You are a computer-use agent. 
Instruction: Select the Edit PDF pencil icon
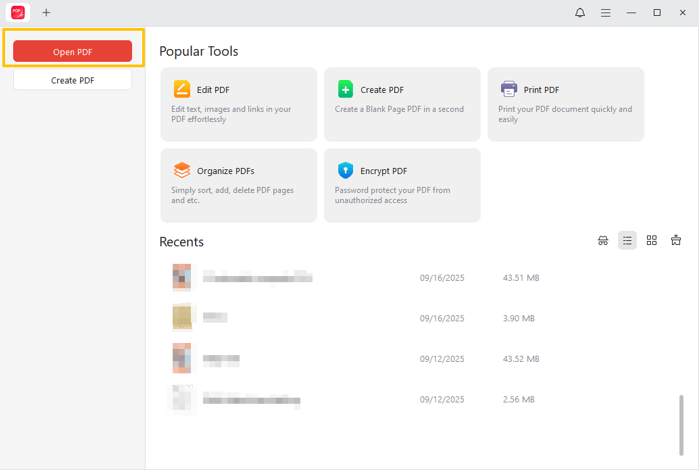[182, 89]
